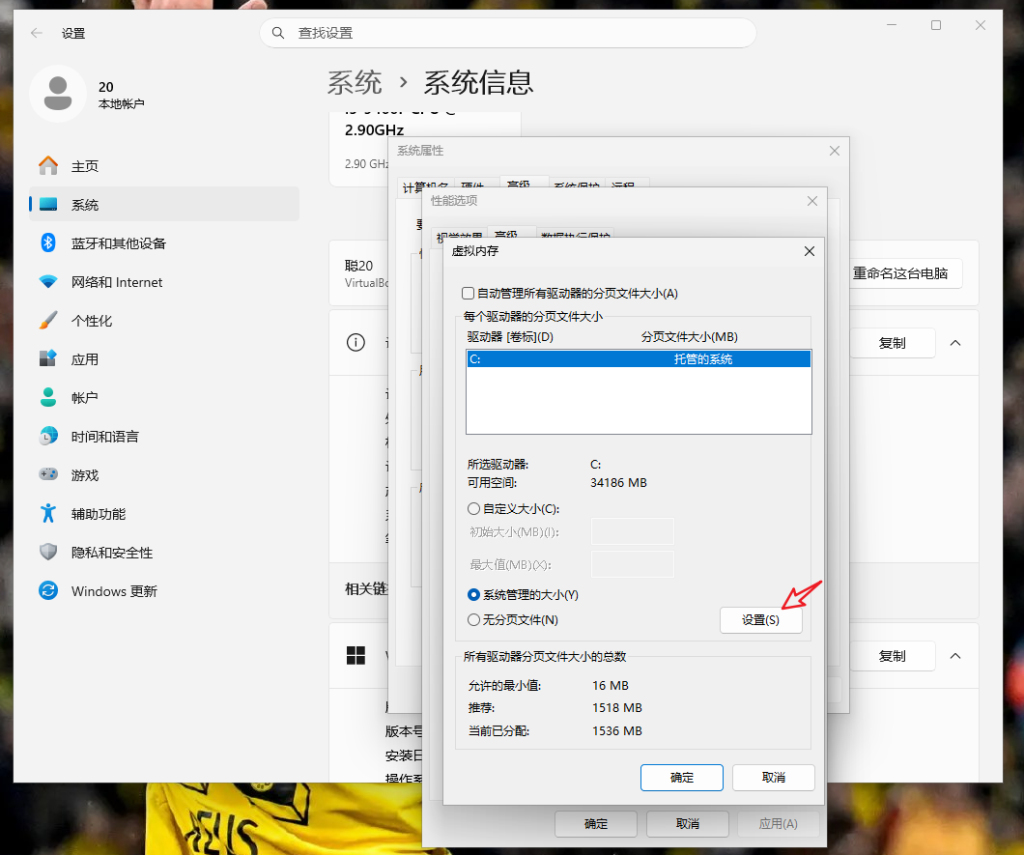Click the 设置(S) button in 虚拟内存

(x=761, y=620)
